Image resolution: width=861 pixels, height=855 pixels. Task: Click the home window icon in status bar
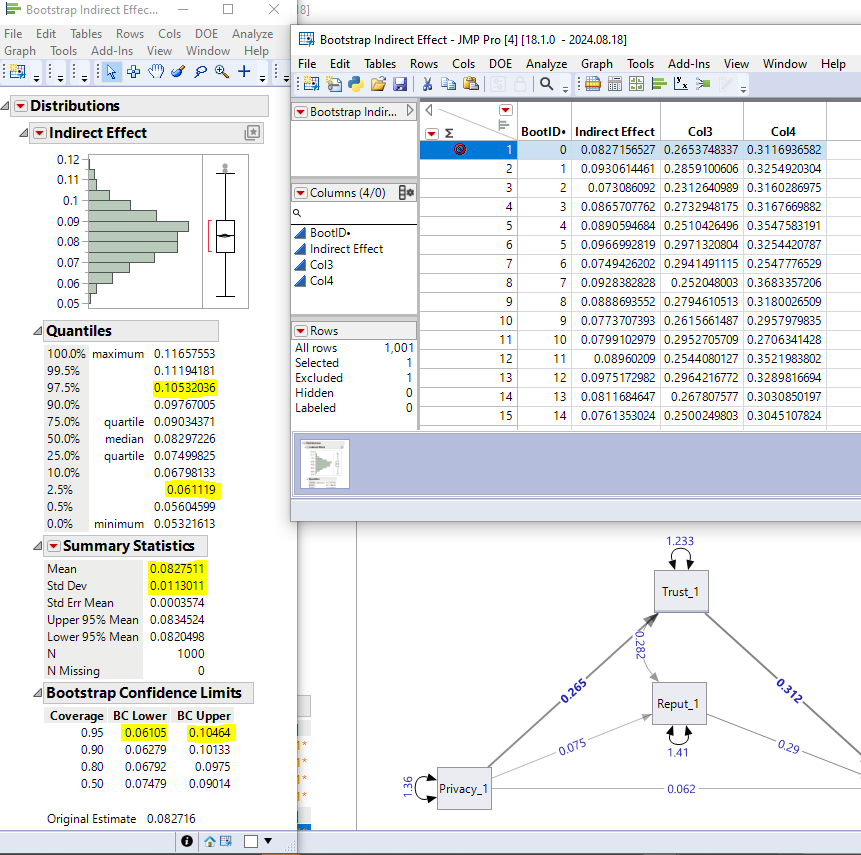tap(211, 841)
